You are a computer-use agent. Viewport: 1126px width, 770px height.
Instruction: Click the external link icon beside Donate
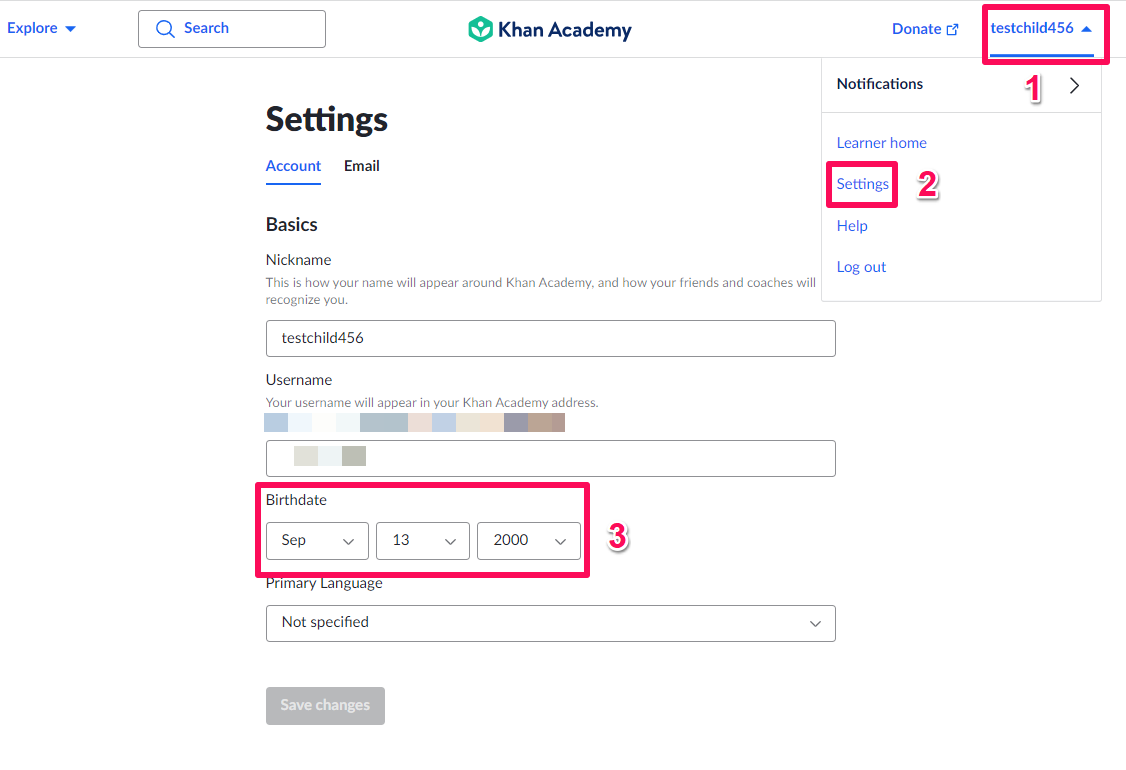click(952, 29)
